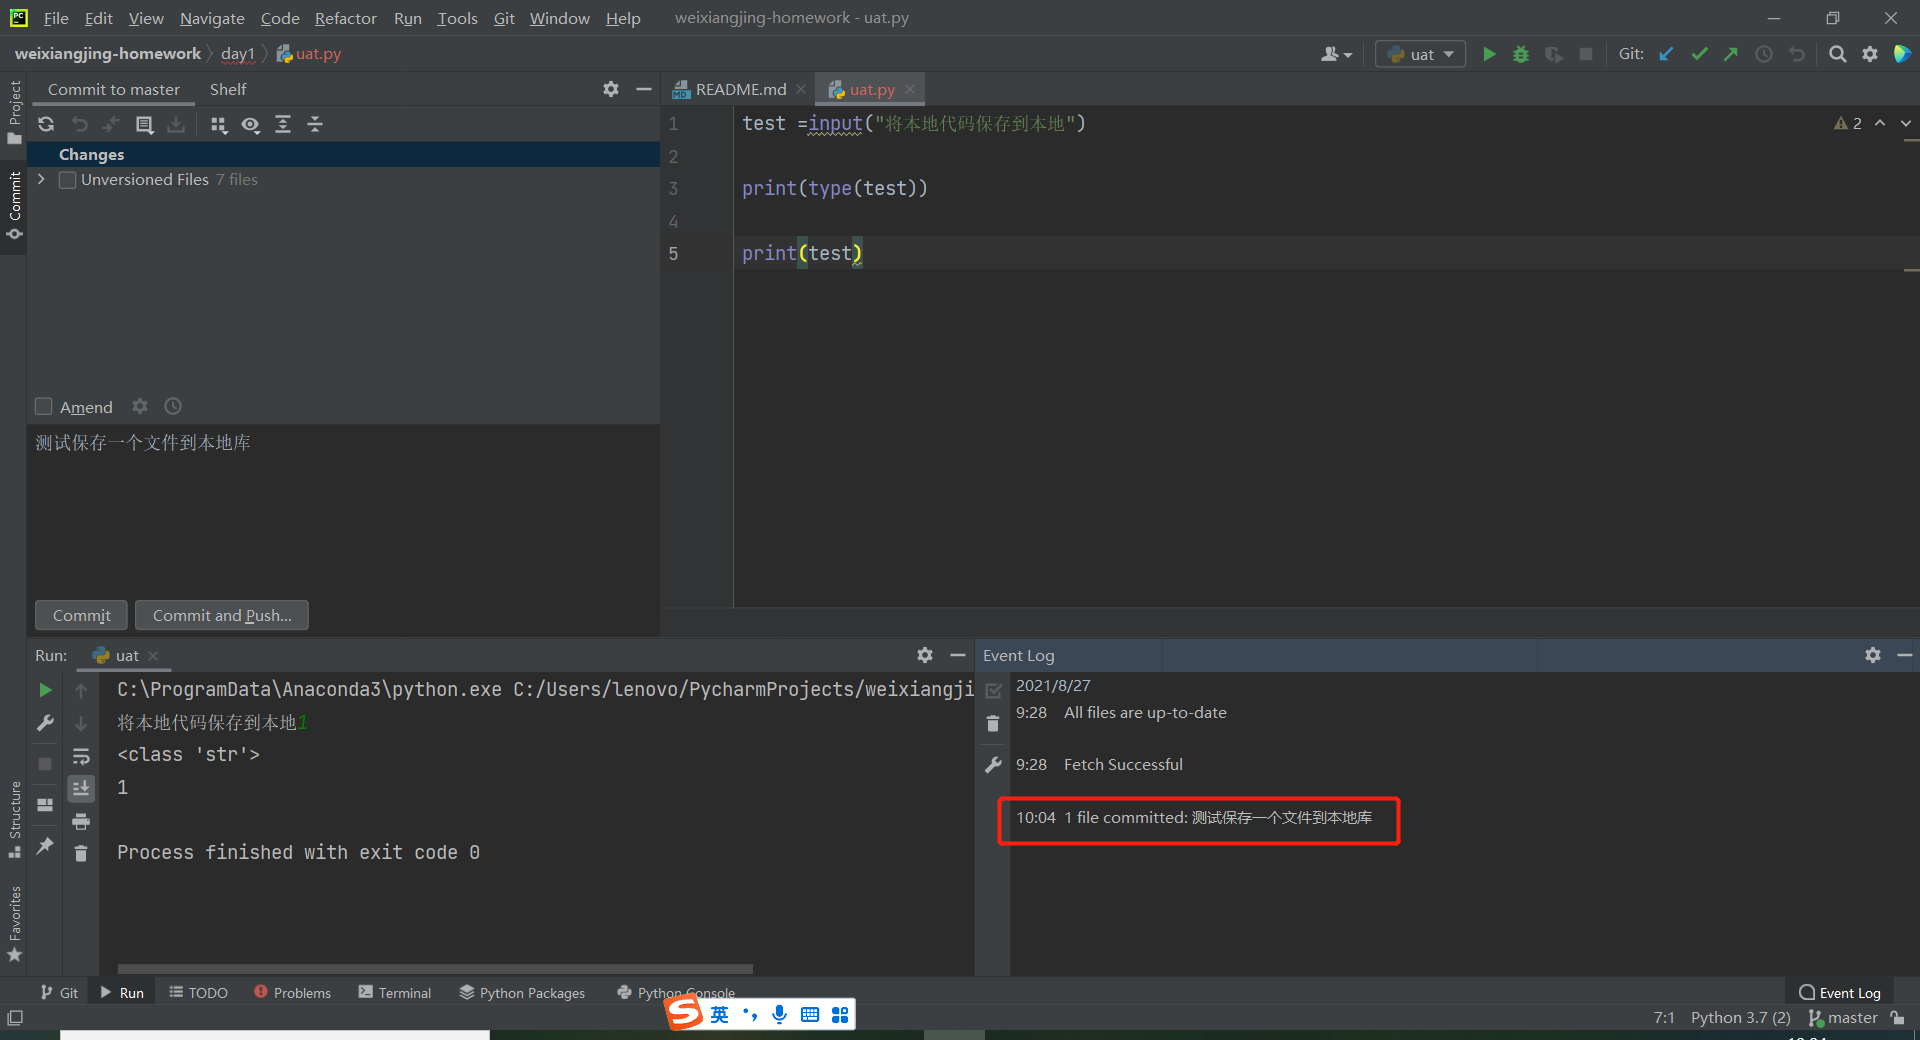The image size is (1920, 1040).
Task: Open View Options eye icon
Action: 250,124
